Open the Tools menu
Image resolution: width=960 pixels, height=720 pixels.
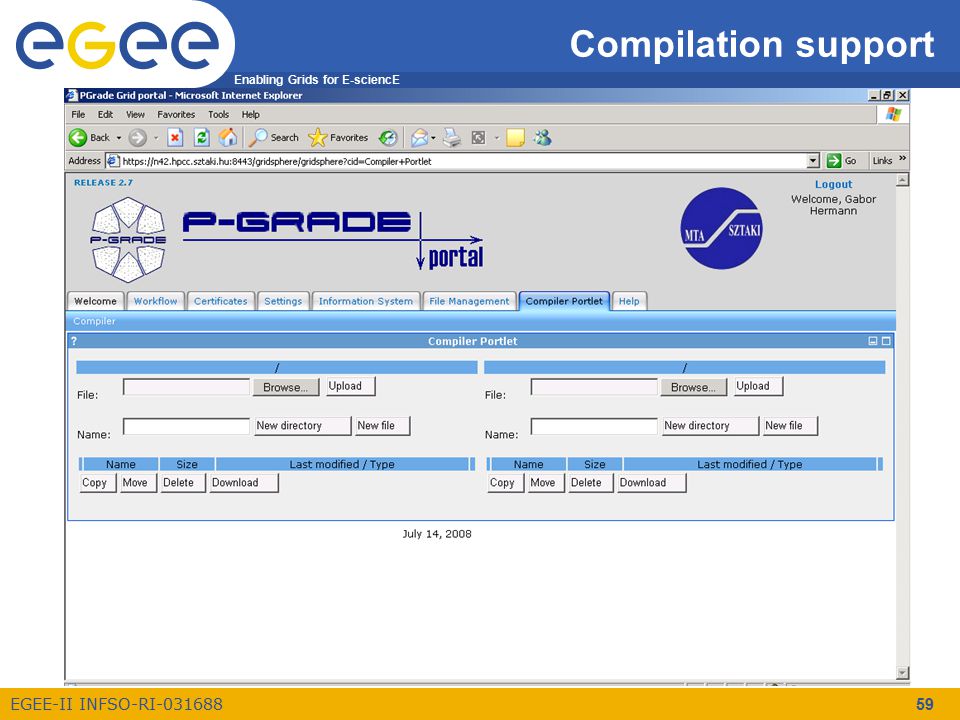tap(219, 114)
